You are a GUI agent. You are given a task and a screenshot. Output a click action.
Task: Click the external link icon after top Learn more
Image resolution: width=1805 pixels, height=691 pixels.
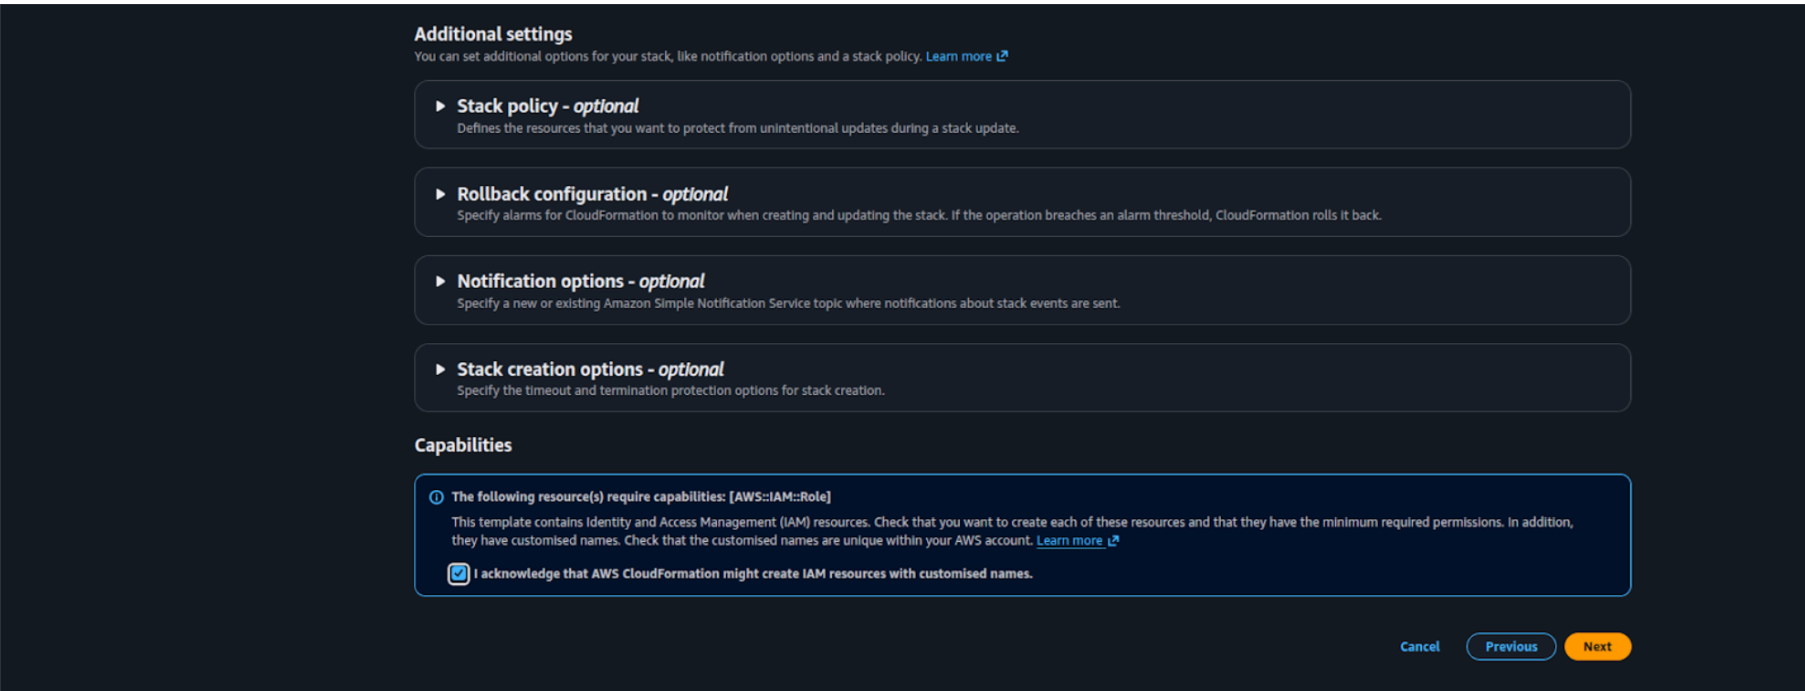[1003, 56]
